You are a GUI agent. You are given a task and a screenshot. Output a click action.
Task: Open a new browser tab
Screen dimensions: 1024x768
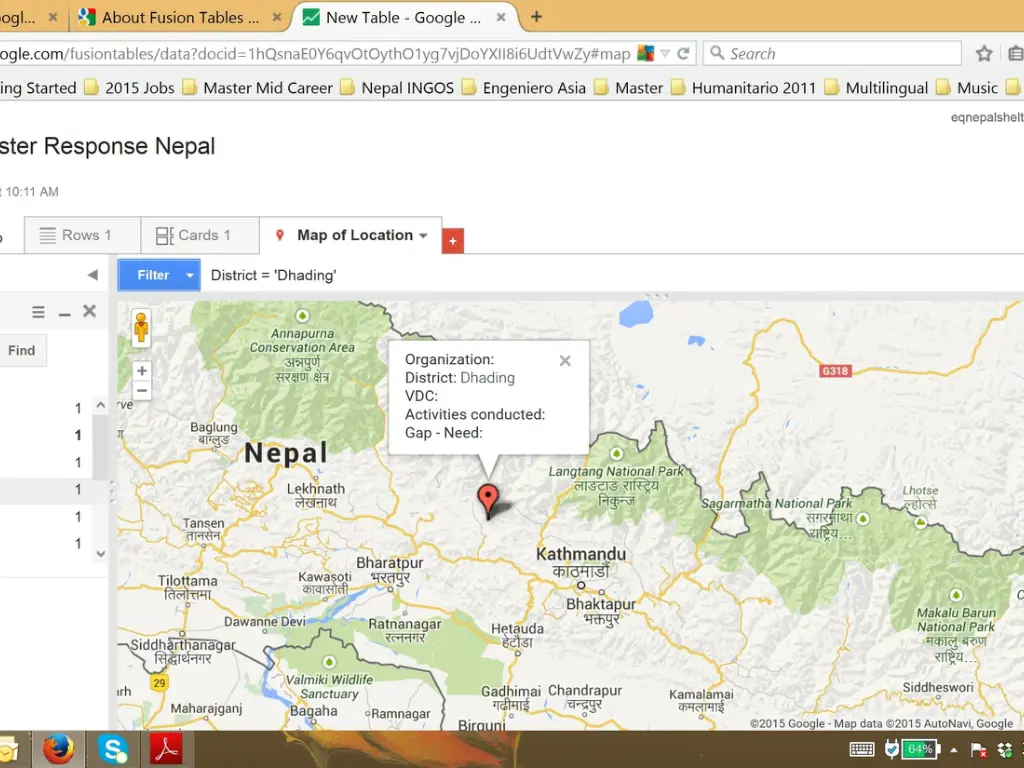(536, 17)
